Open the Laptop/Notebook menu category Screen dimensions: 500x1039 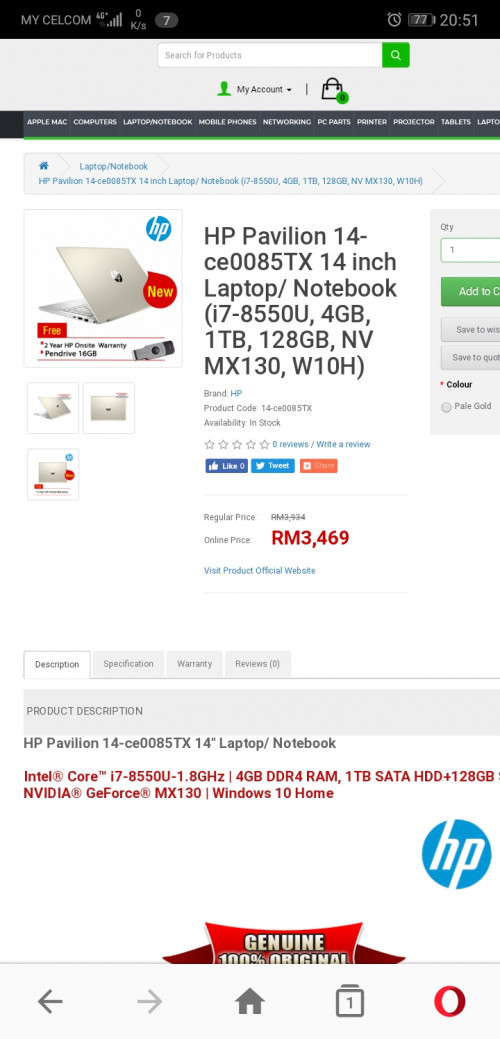point(158,122)
